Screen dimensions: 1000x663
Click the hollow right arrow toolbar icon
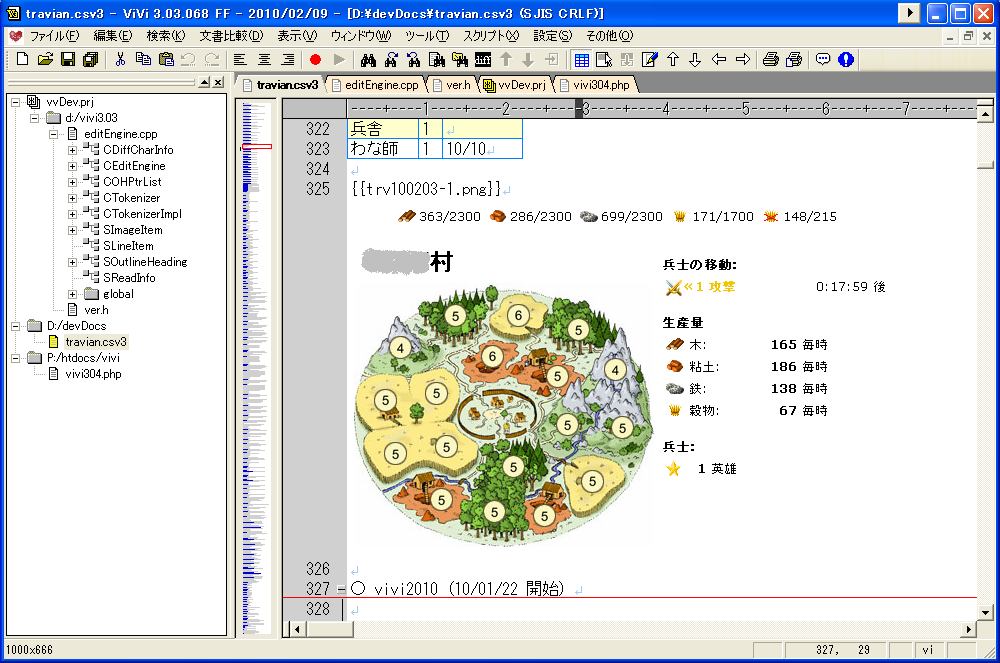click(742, 59)
